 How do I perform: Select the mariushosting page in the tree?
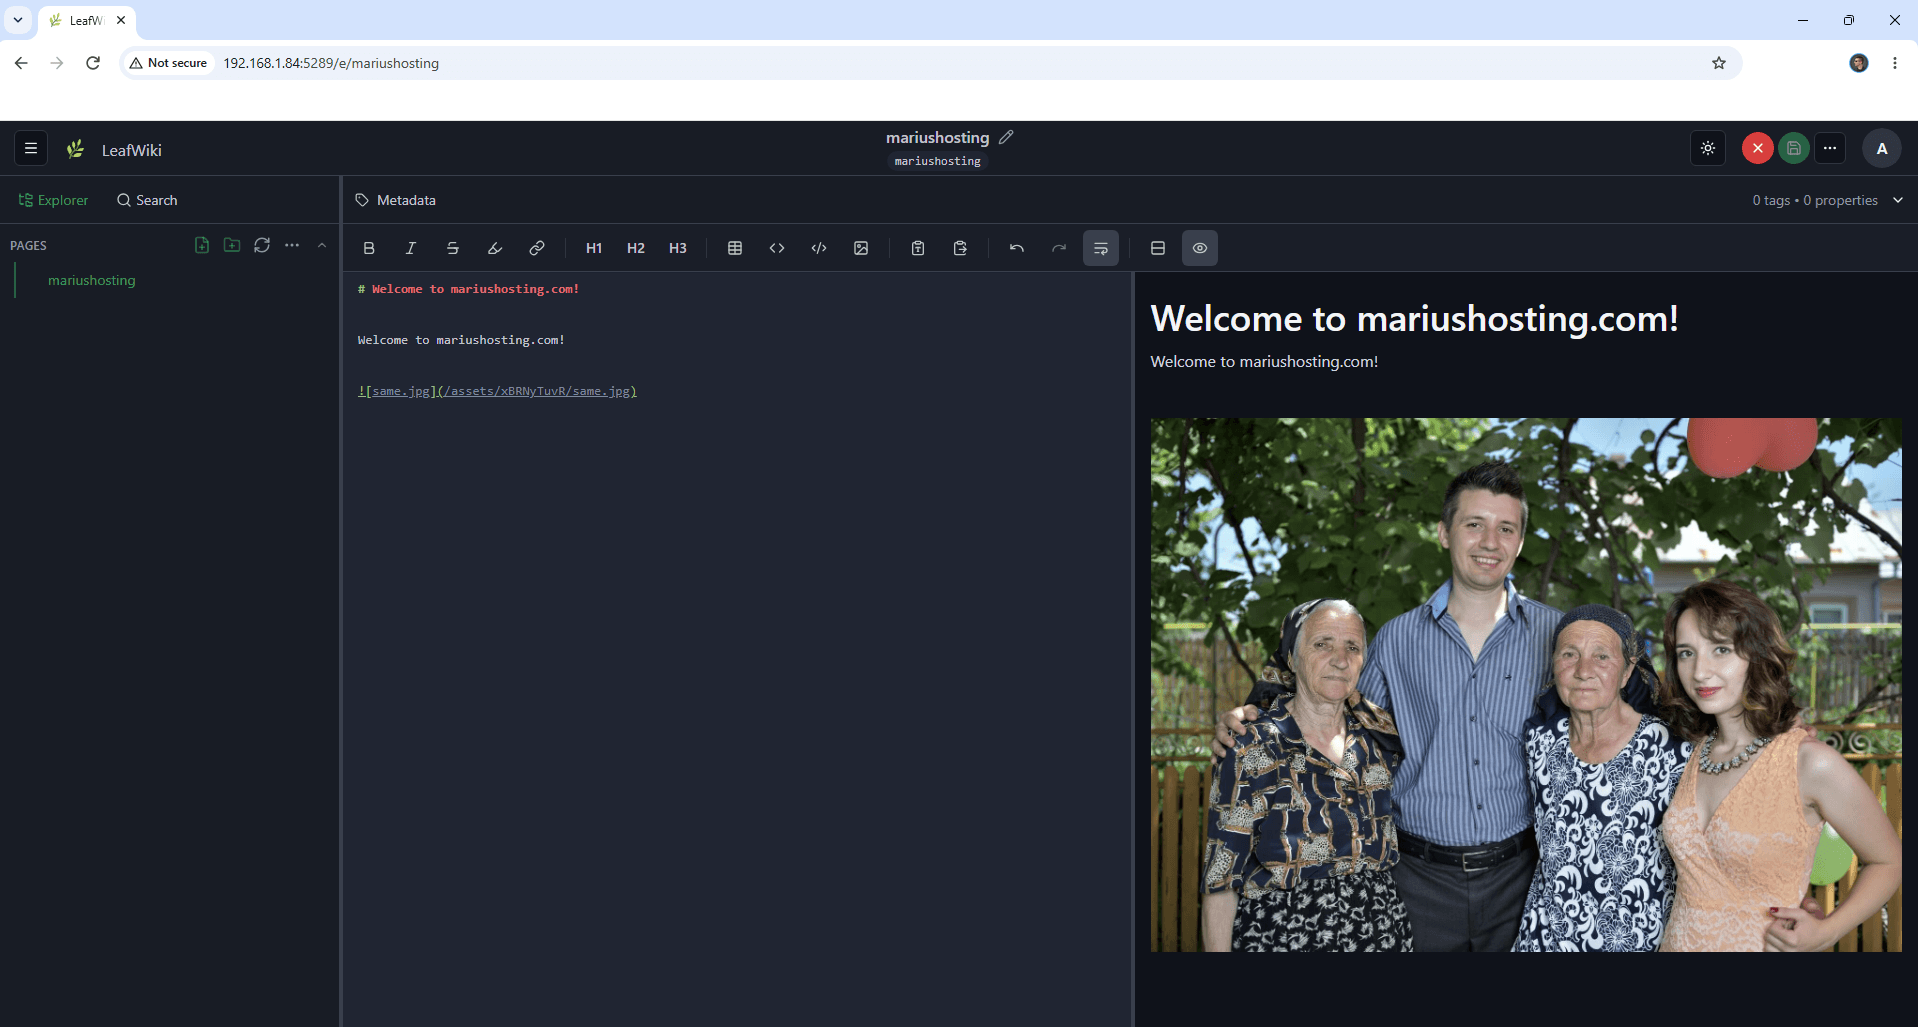click(x=92, y=281)
